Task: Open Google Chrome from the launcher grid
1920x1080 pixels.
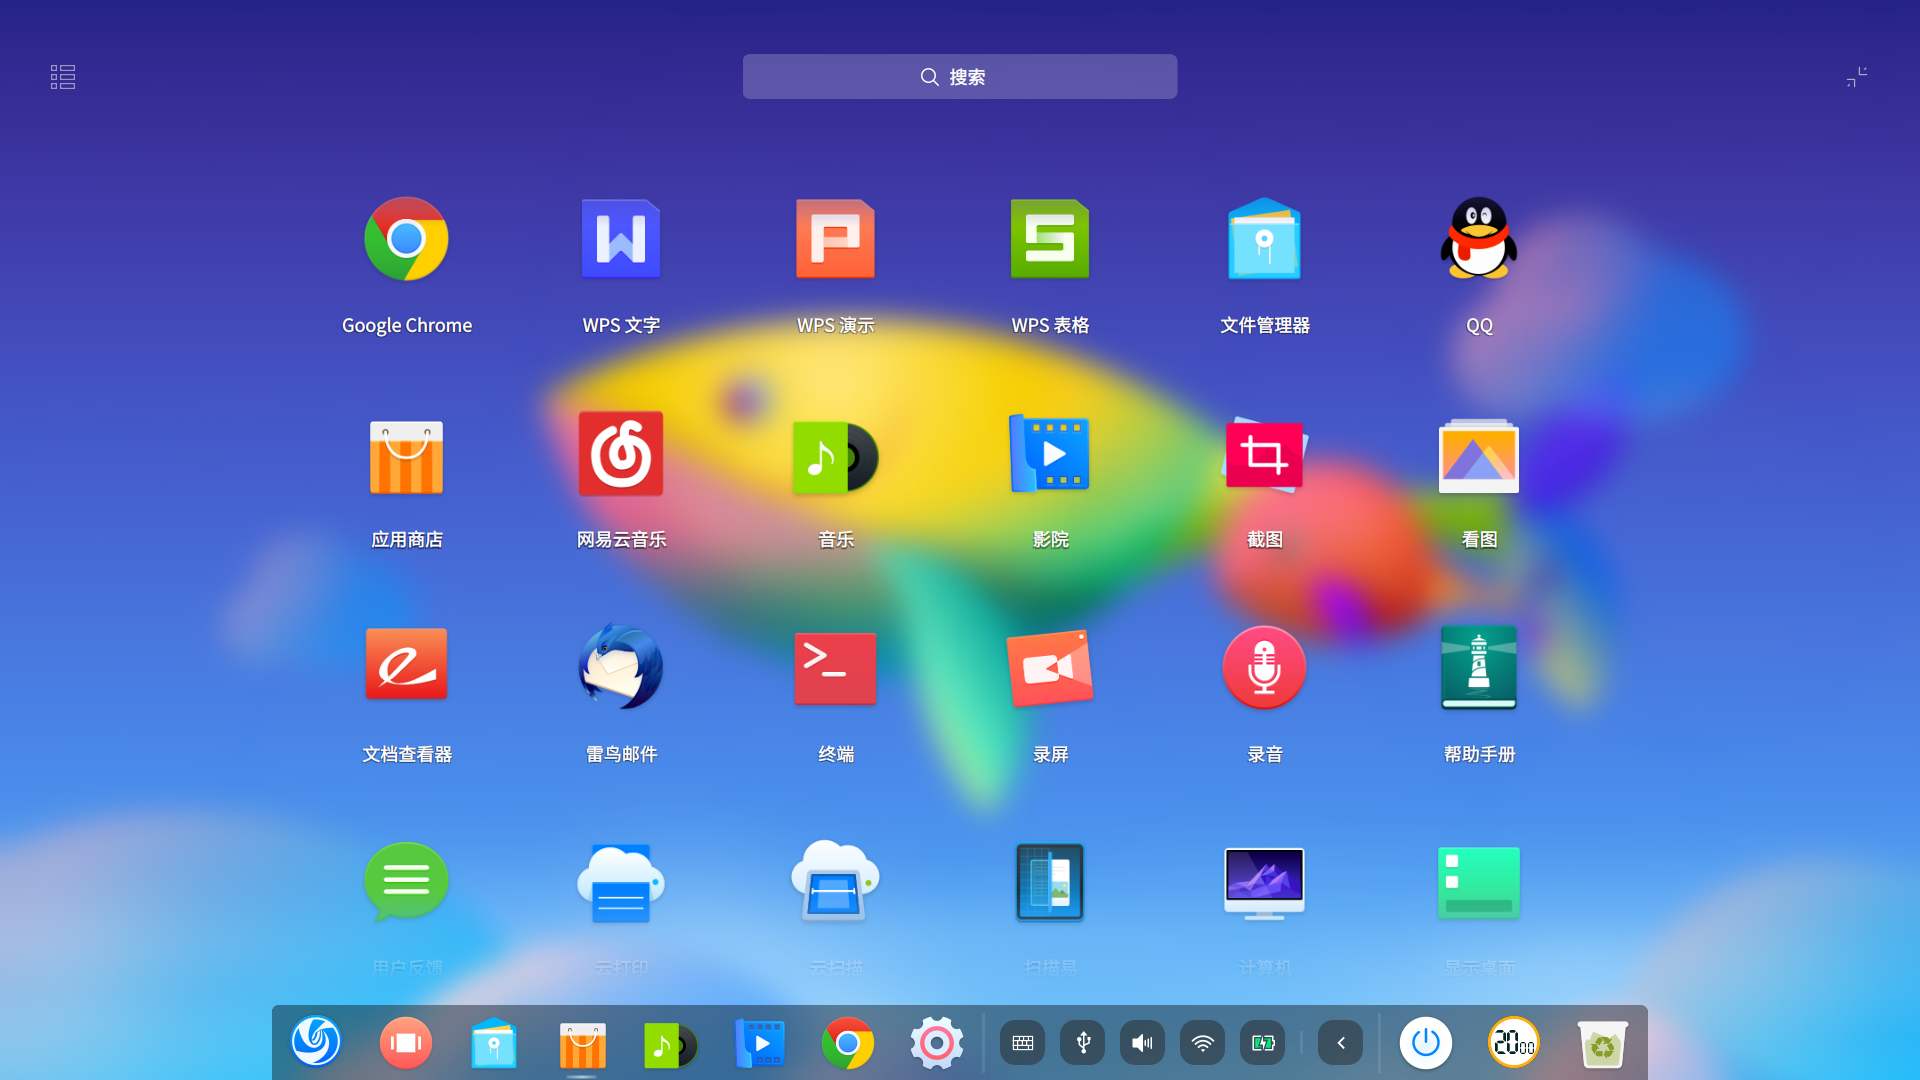Action: click(406, 240)
